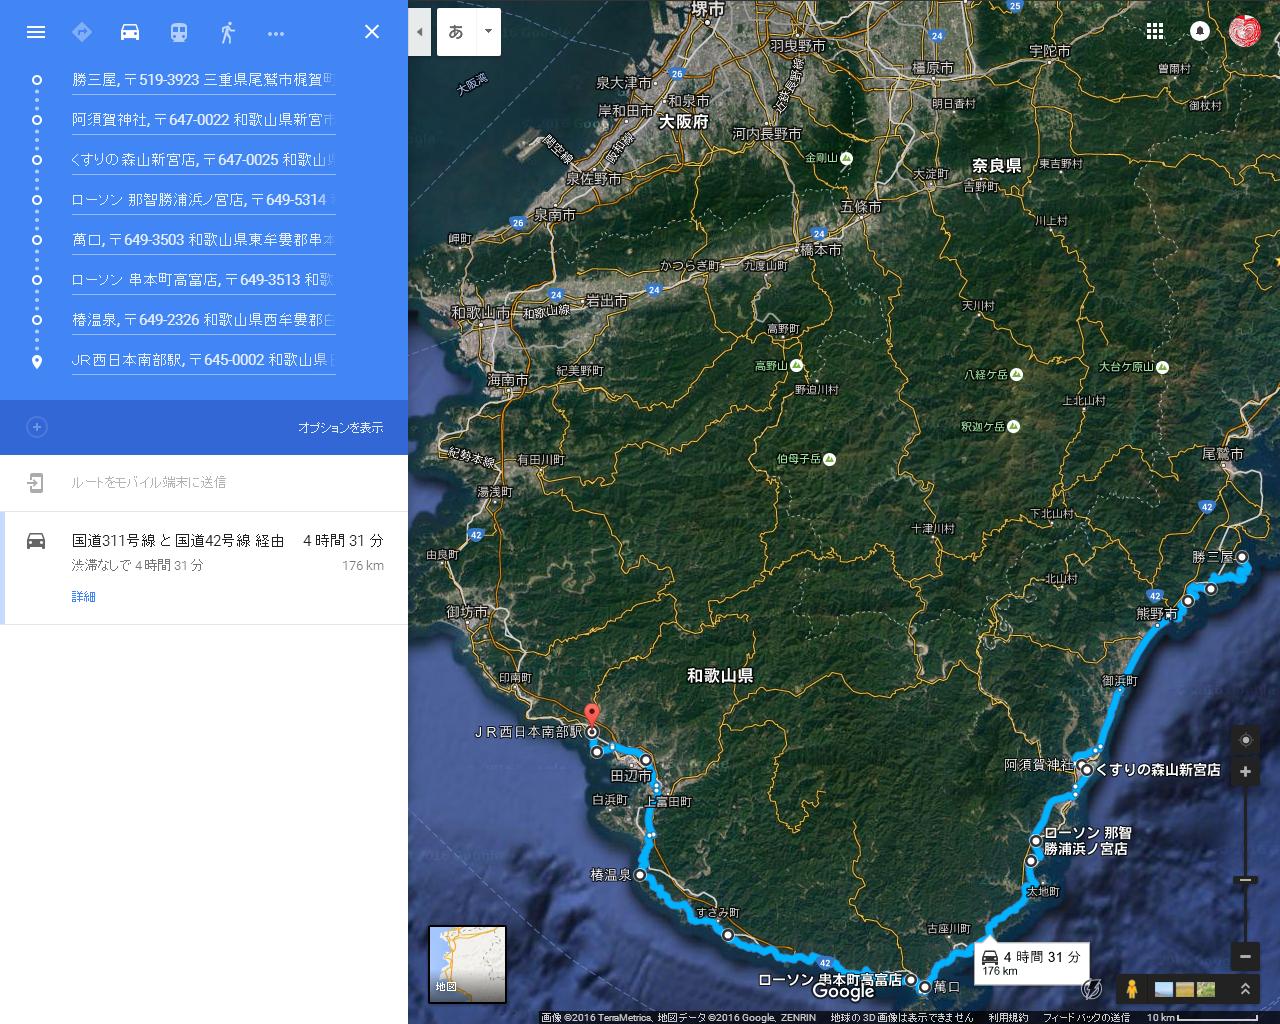Screen dimensions: 1280x1024
Task: Switch to driving directions car icon
Action: pos(130,32)
